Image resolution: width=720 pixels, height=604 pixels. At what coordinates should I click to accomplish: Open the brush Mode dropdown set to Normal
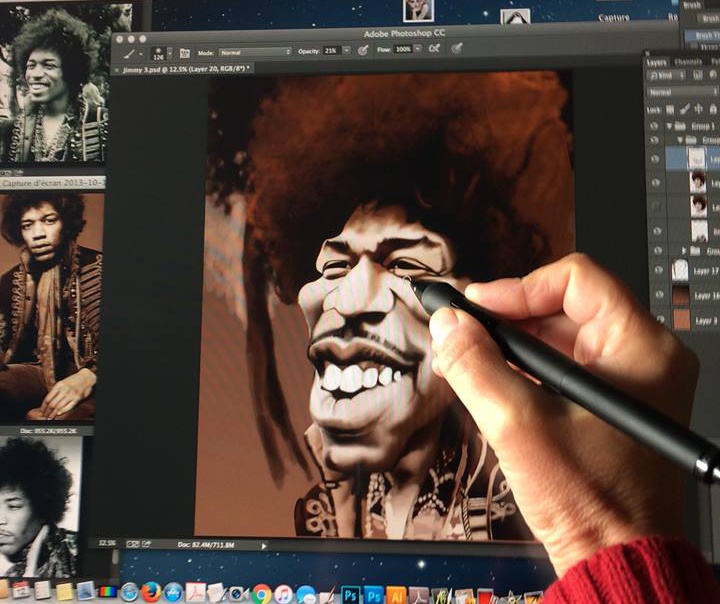pos(255,52)
